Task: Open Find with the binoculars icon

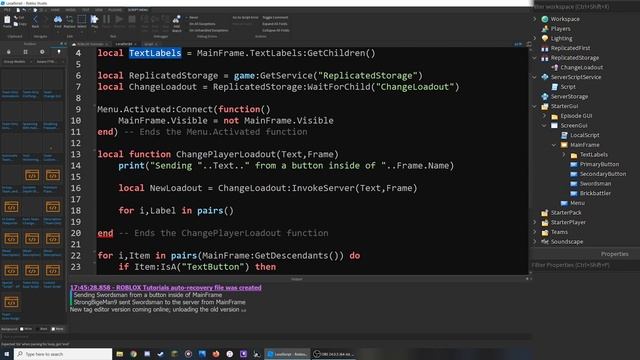Action: pyautogui.click(x=58, y=19)
